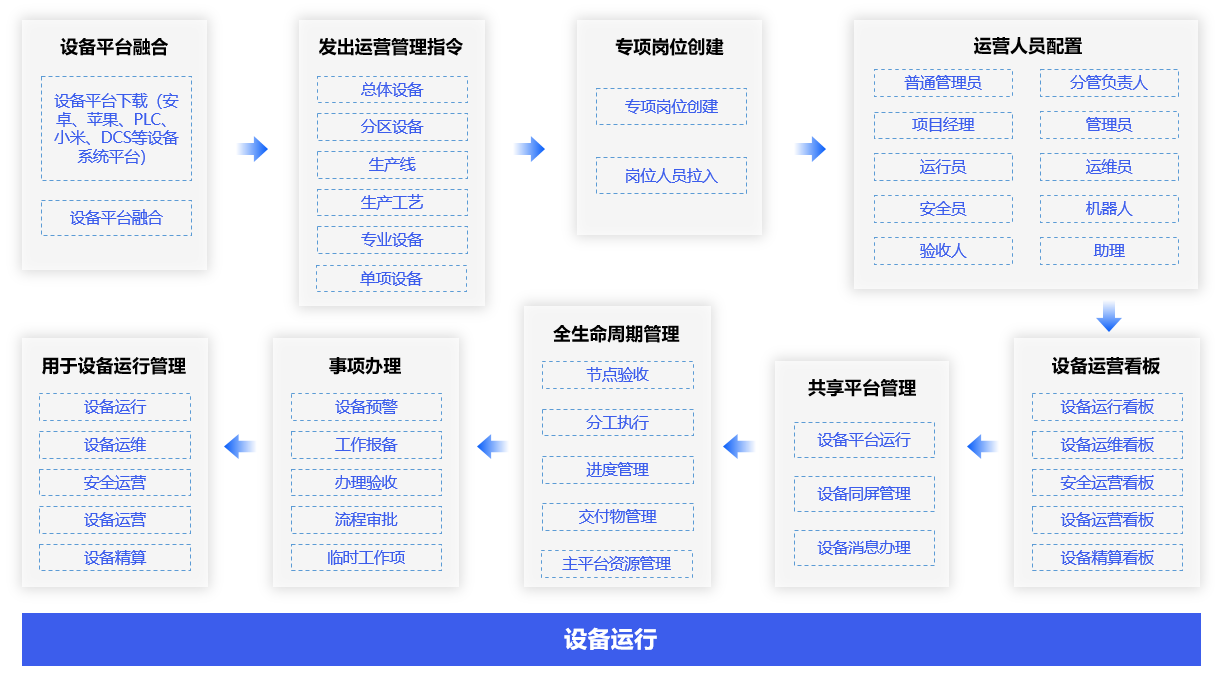Open the 流程审批 item

click(366, 520)
